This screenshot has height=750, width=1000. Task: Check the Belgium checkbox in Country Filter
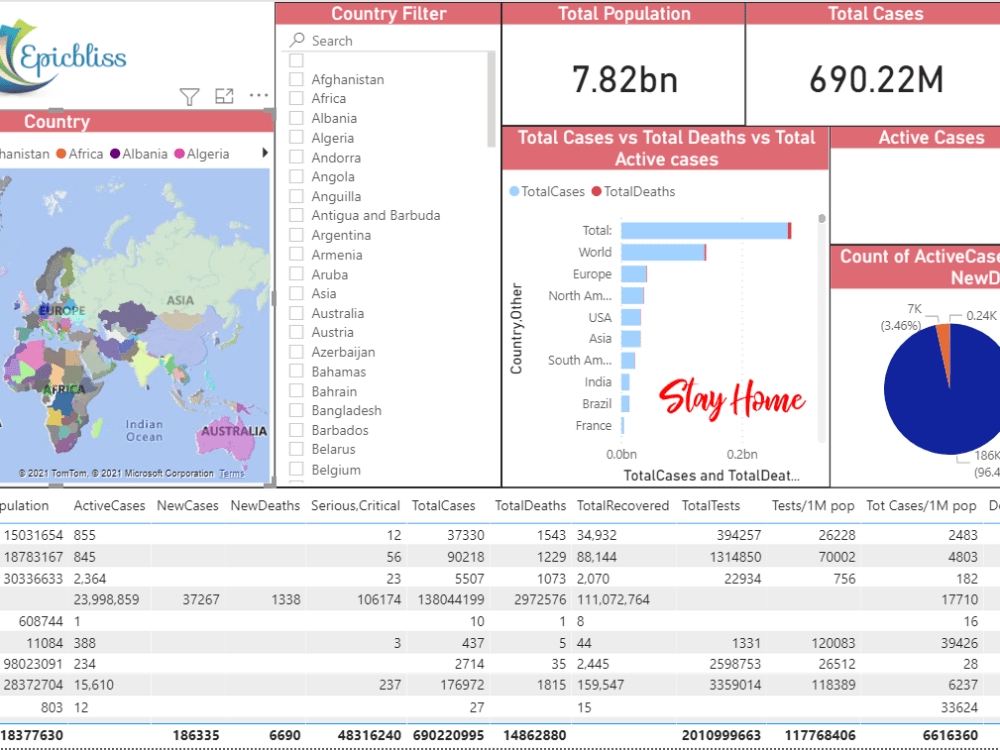click(x=294, y=468)
